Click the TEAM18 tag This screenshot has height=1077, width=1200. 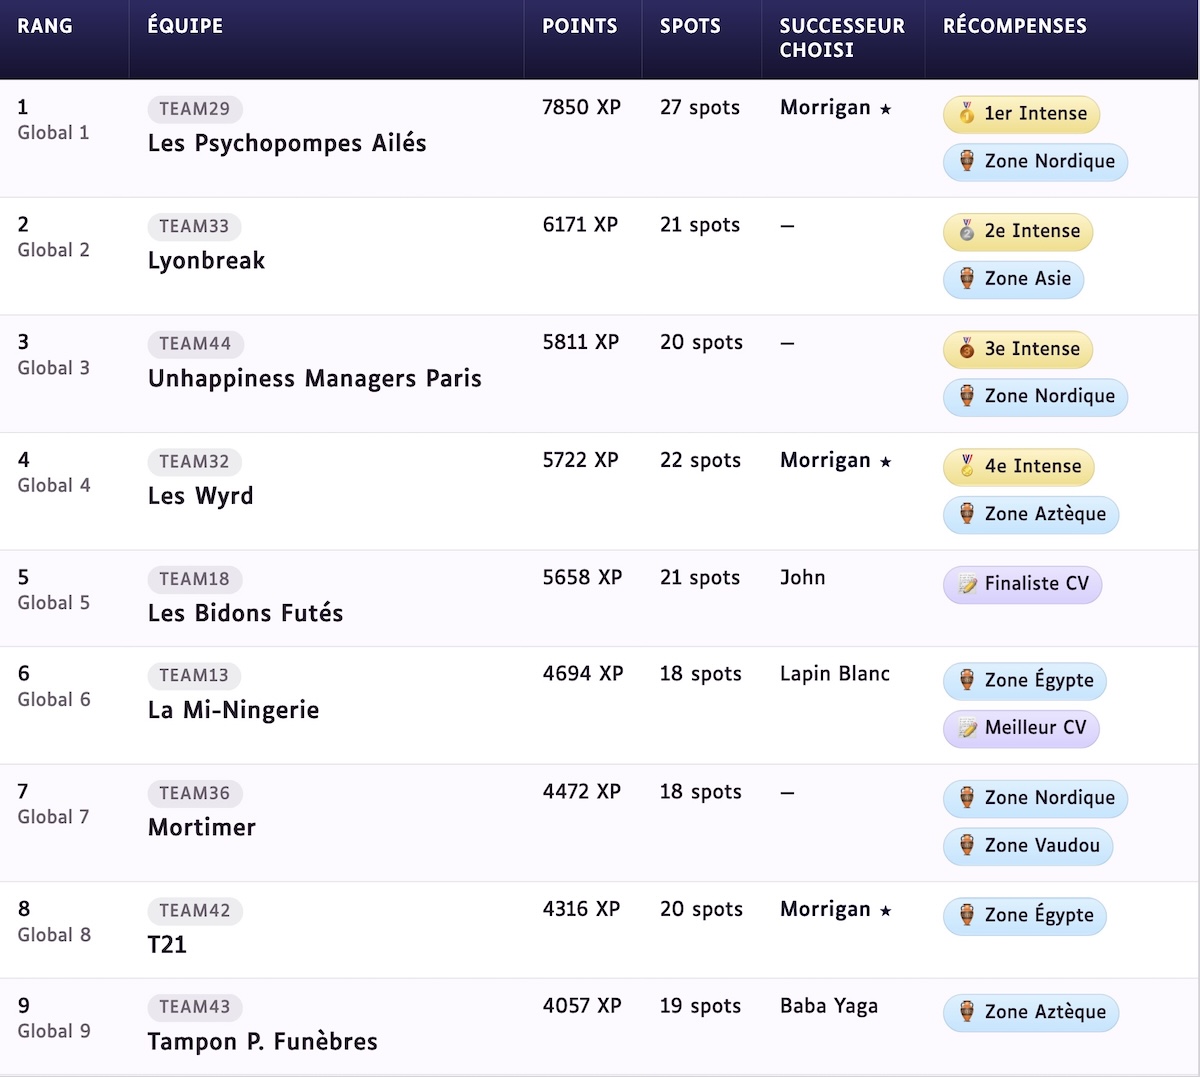[x=195, y=579]
